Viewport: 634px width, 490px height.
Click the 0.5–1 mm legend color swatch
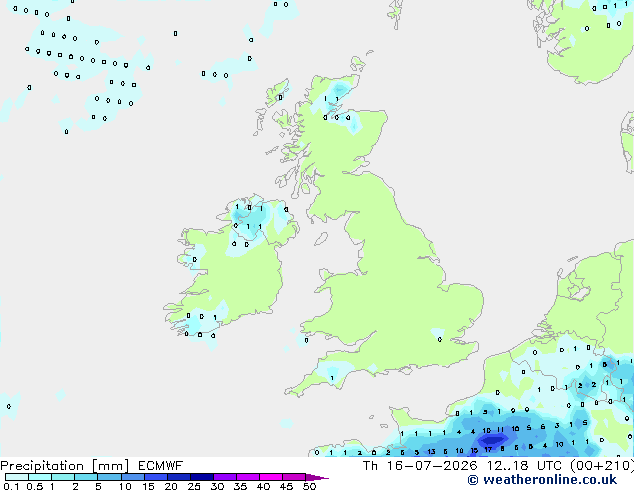tap(40, 477)
